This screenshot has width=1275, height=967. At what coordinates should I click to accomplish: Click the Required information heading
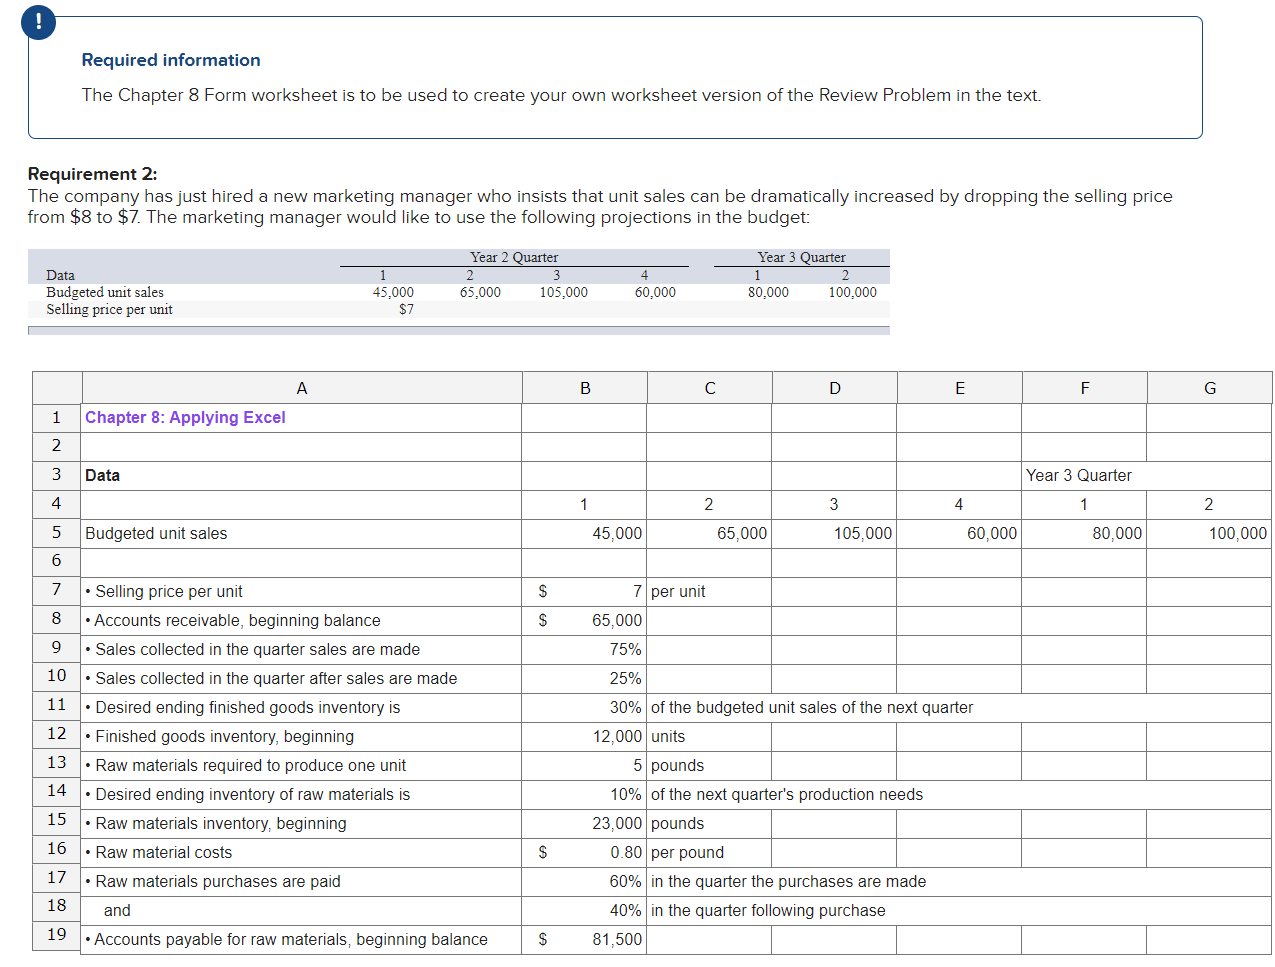pyautogui.click(x=170, y=60)
